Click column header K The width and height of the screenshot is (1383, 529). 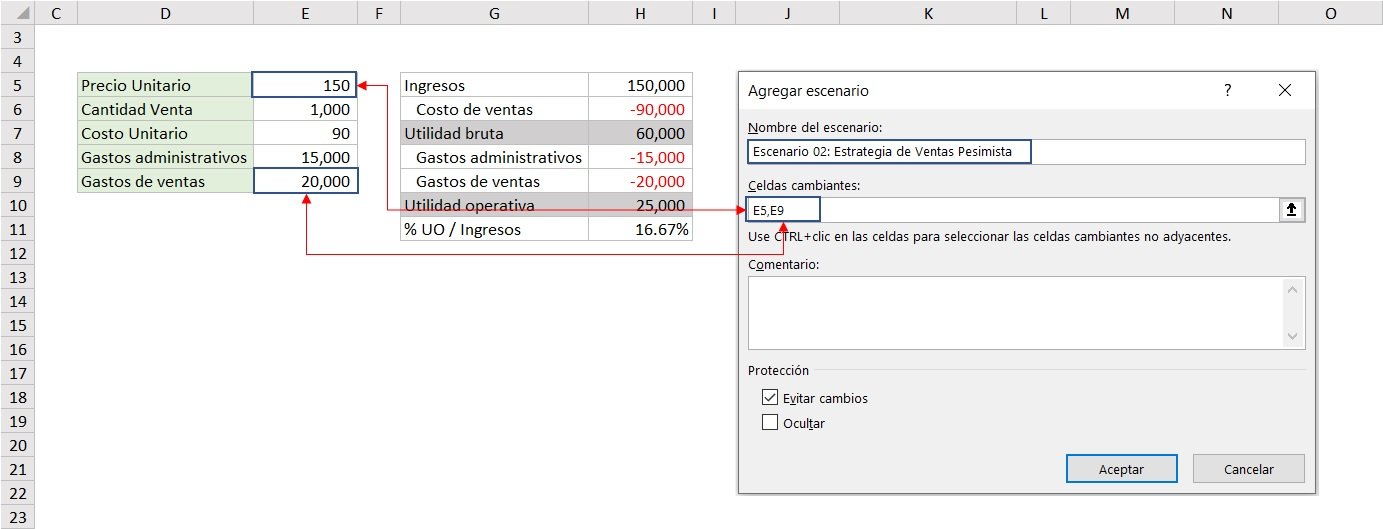point(928,12)
